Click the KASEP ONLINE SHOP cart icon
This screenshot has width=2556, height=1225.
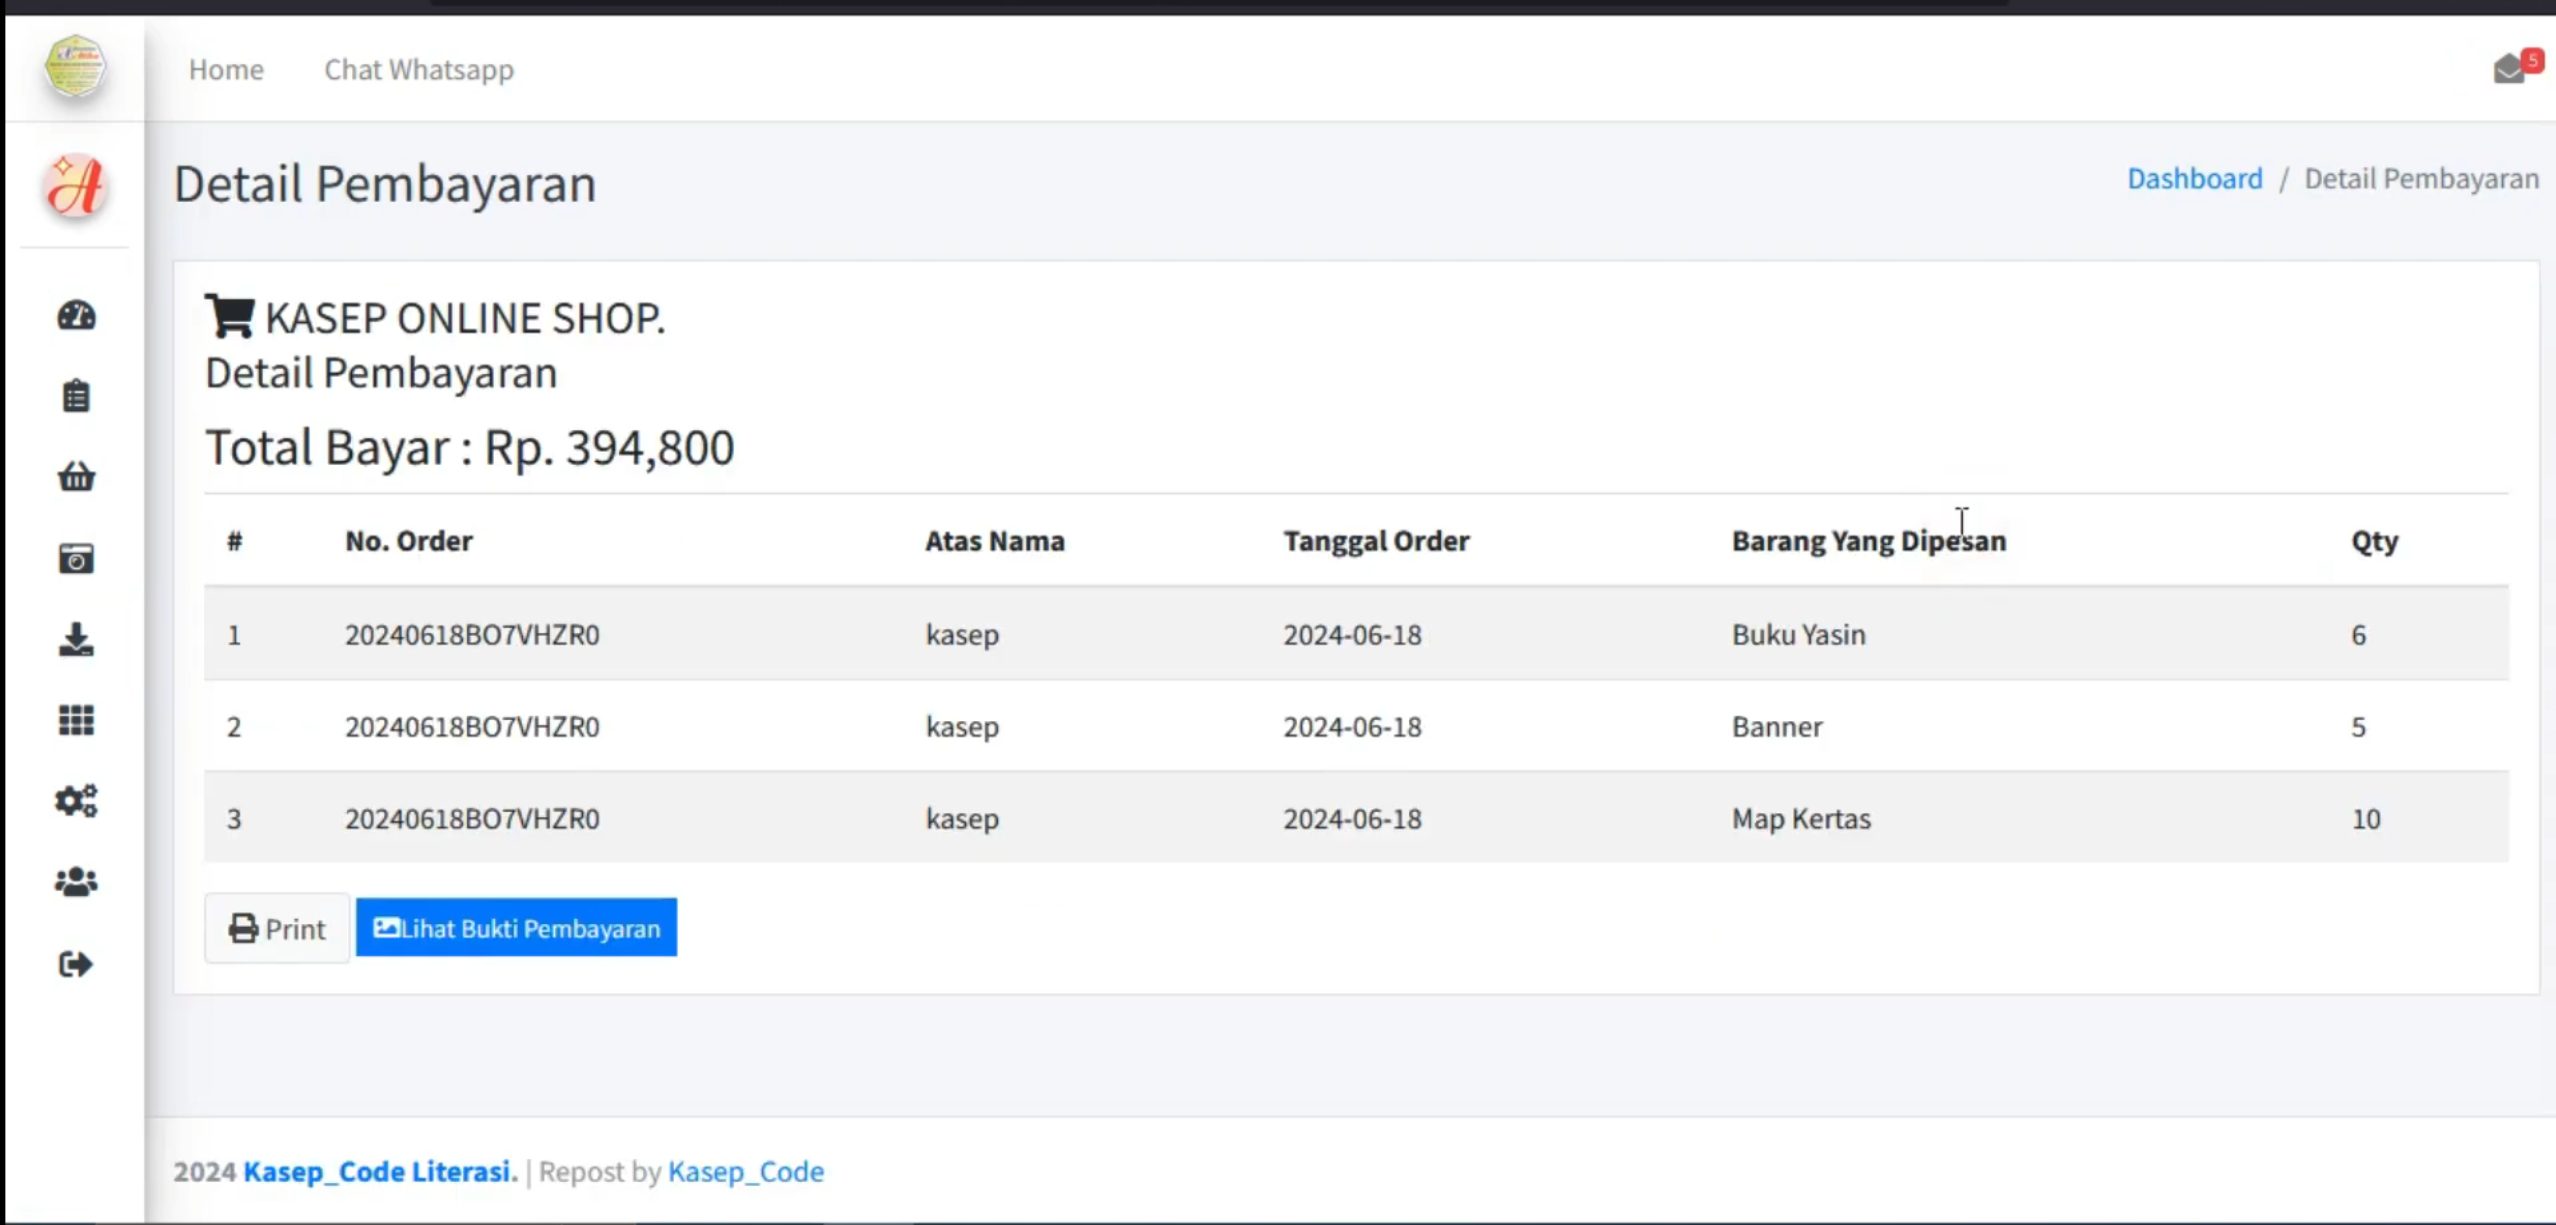tap(229, 316)
